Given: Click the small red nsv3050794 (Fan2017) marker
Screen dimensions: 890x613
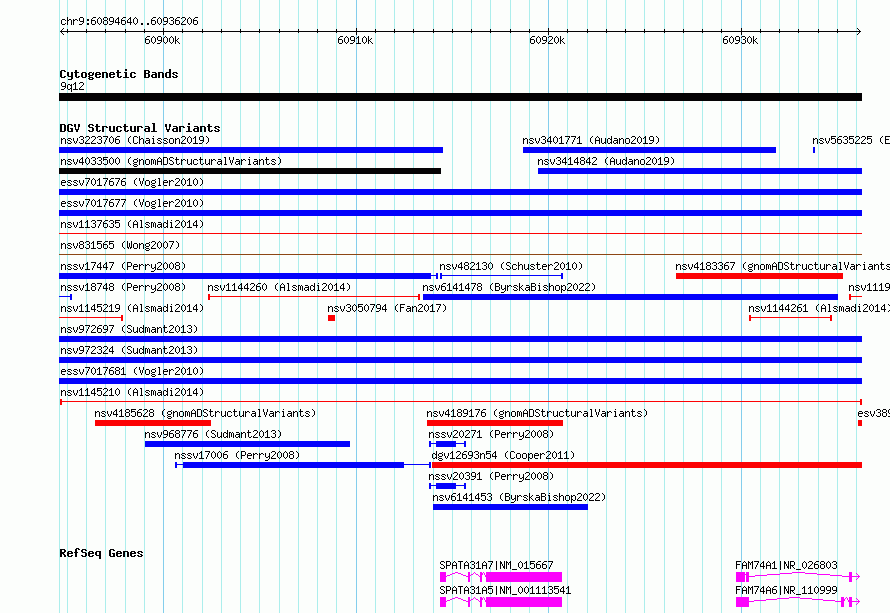Looking at the screenshot, I should 331,318.
